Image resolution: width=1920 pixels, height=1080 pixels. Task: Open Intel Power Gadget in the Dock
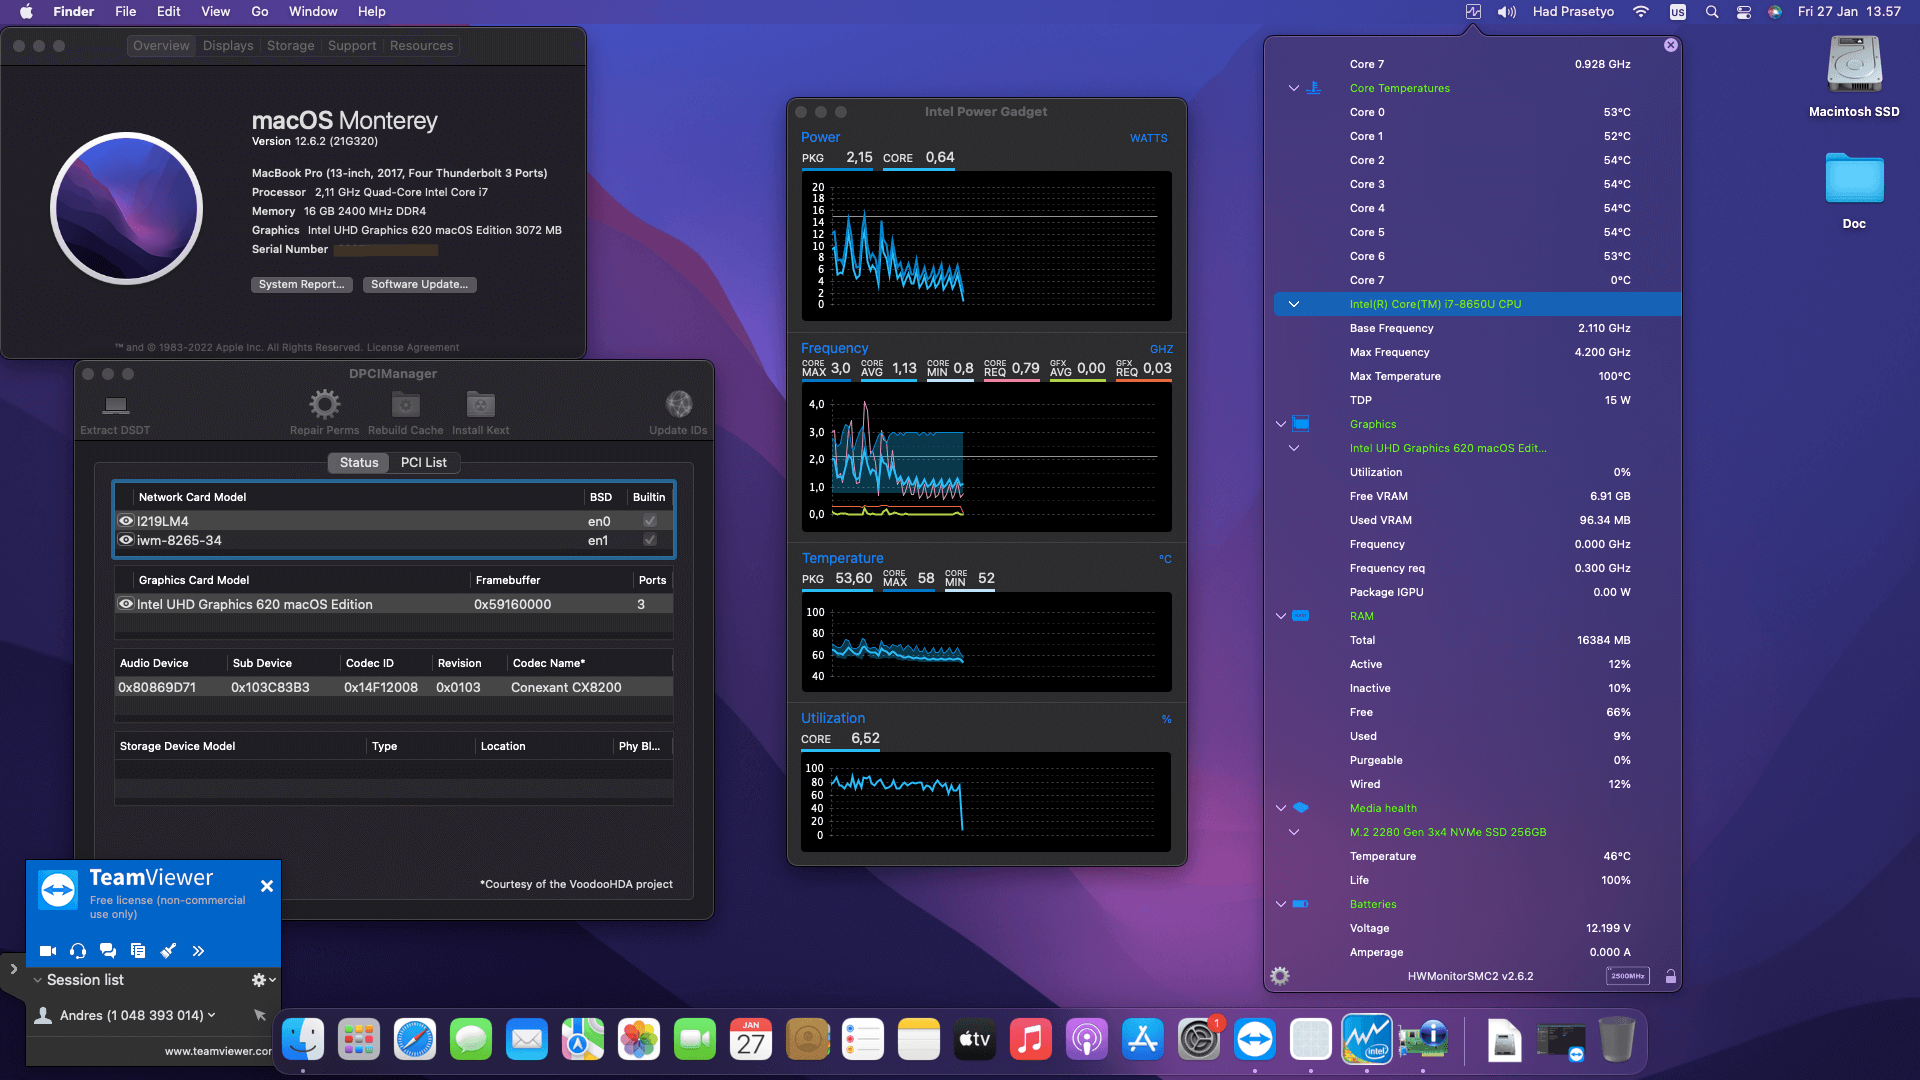point(1367,1040)
